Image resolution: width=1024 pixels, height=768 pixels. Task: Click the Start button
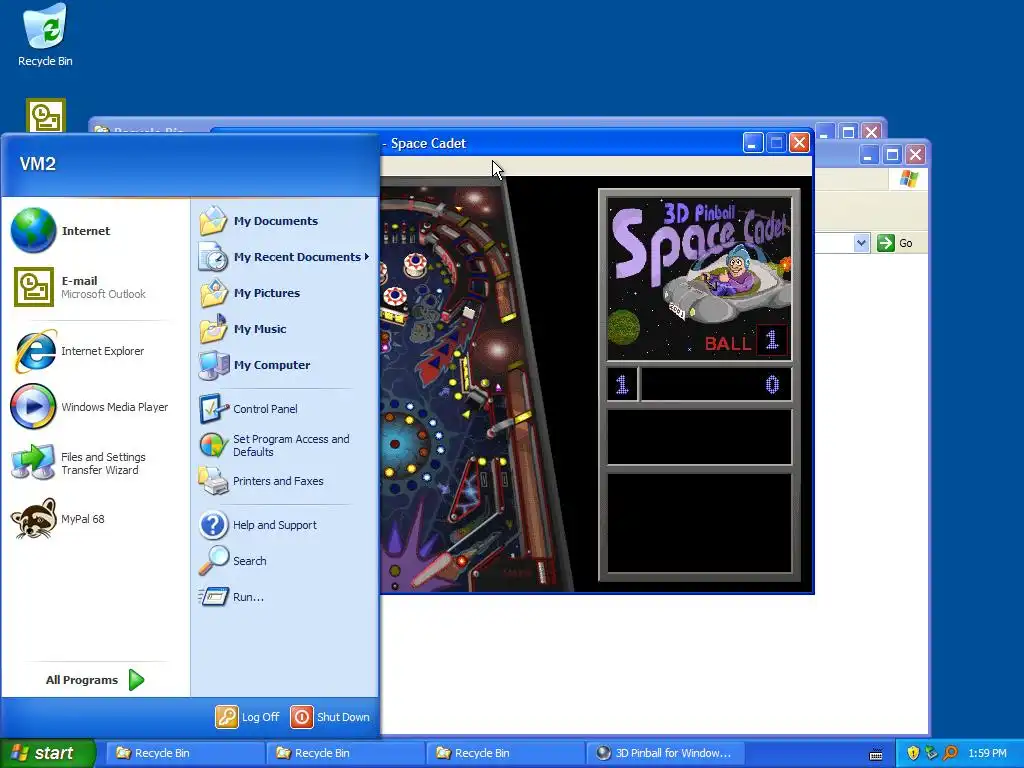(x=48, y=753)
